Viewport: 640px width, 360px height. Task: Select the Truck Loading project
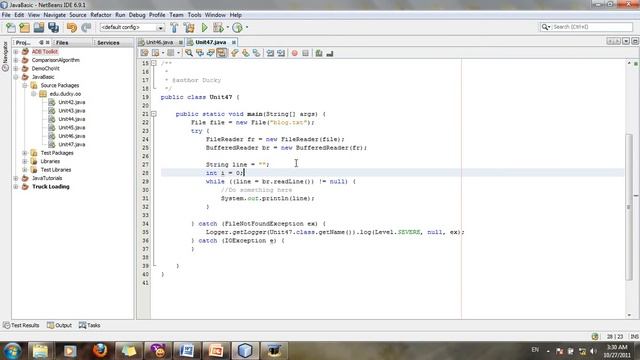pyautogui.click(x=51, y=187)
